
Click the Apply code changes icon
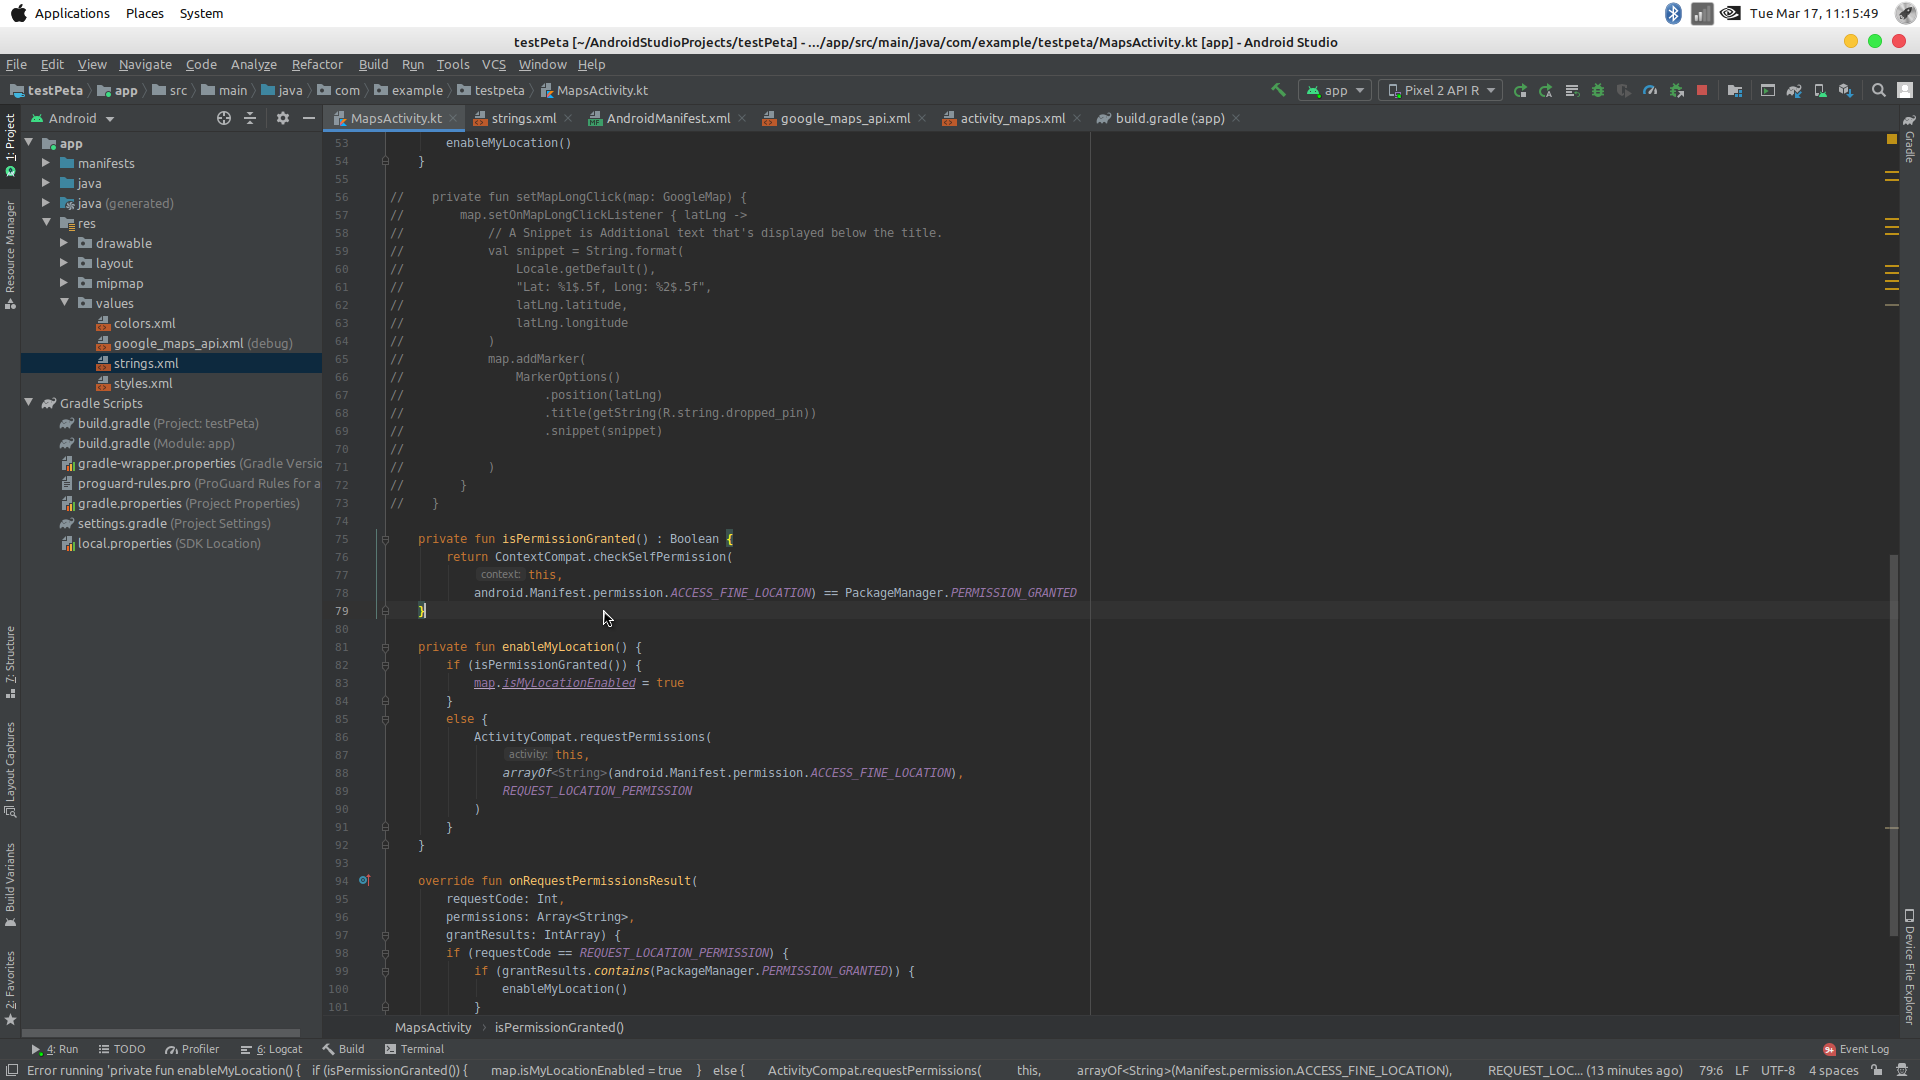coord(1572,90)
